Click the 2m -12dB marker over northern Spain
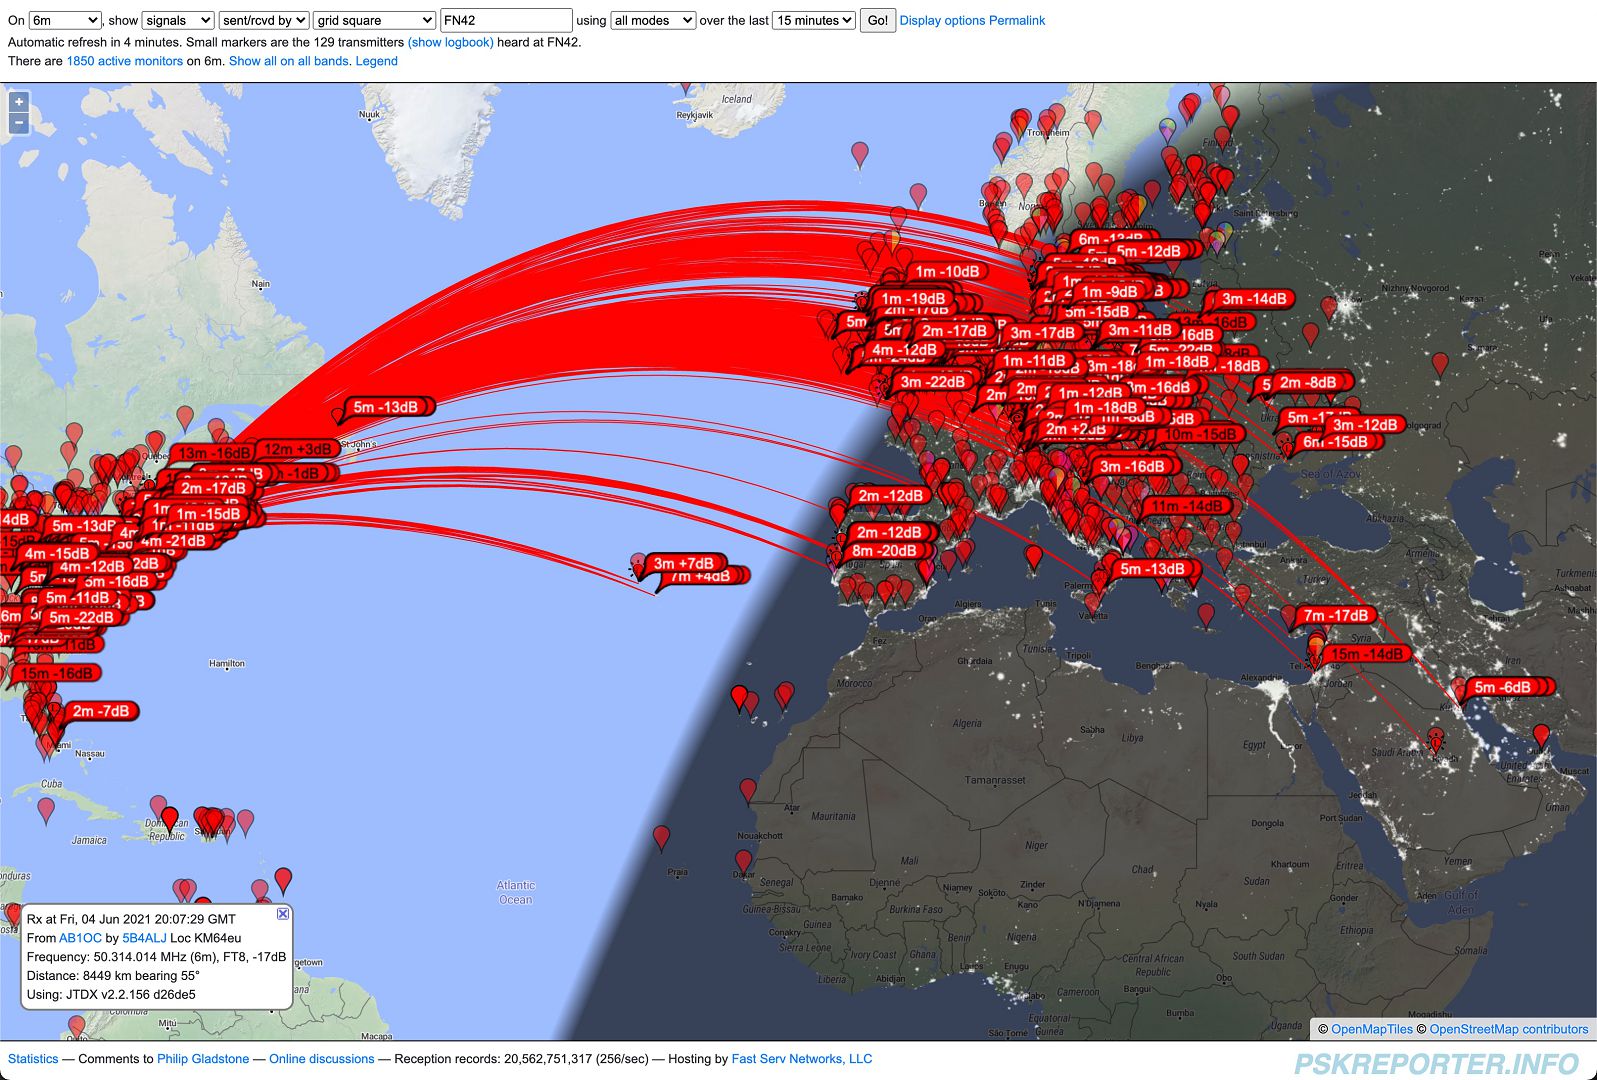This screenshot has width=1597, height=1080. (890, 496)
